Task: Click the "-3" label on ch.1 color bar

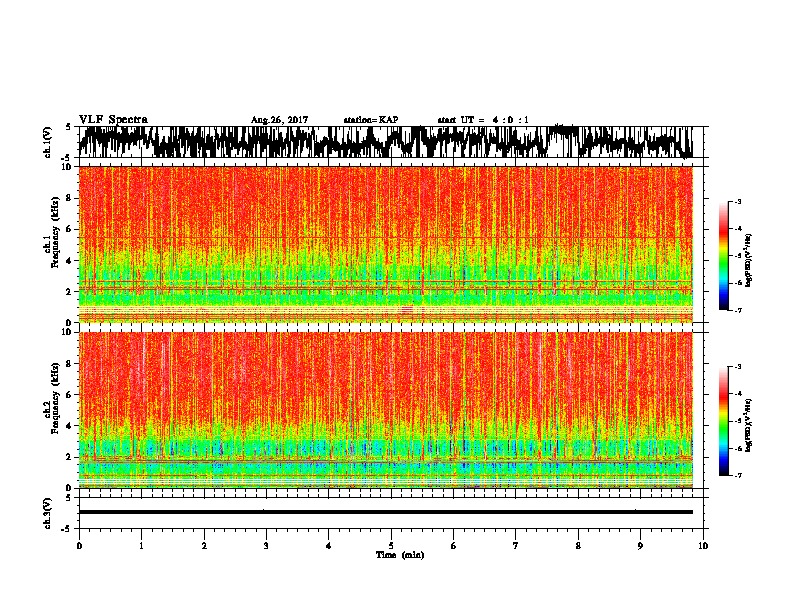Action: (x=738, y=201)
